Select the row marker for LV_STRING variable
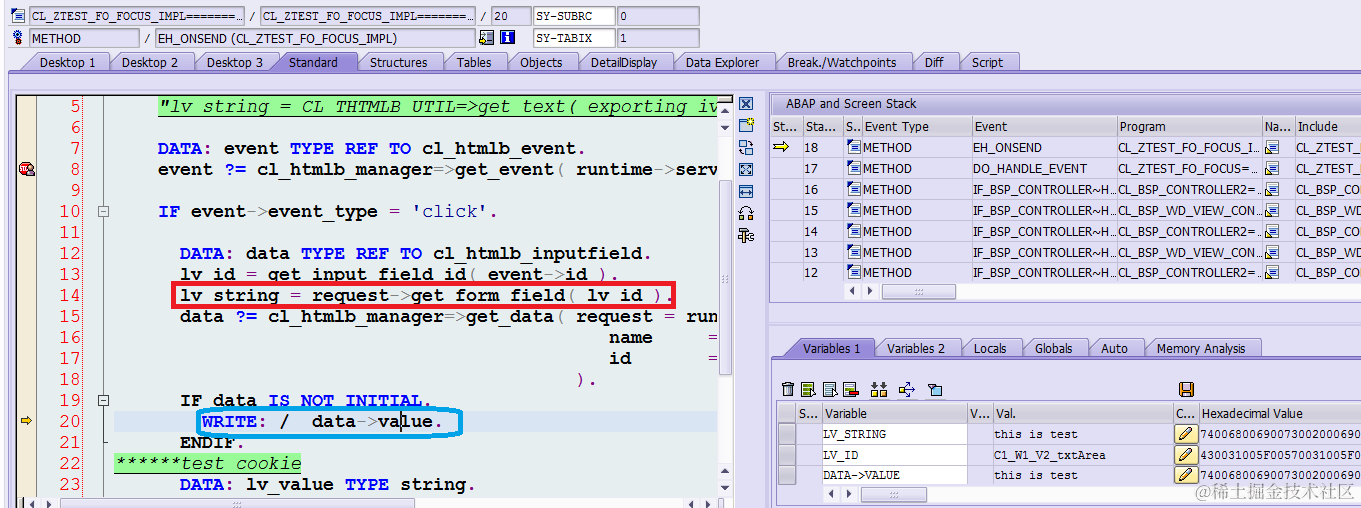 [787, 434]
